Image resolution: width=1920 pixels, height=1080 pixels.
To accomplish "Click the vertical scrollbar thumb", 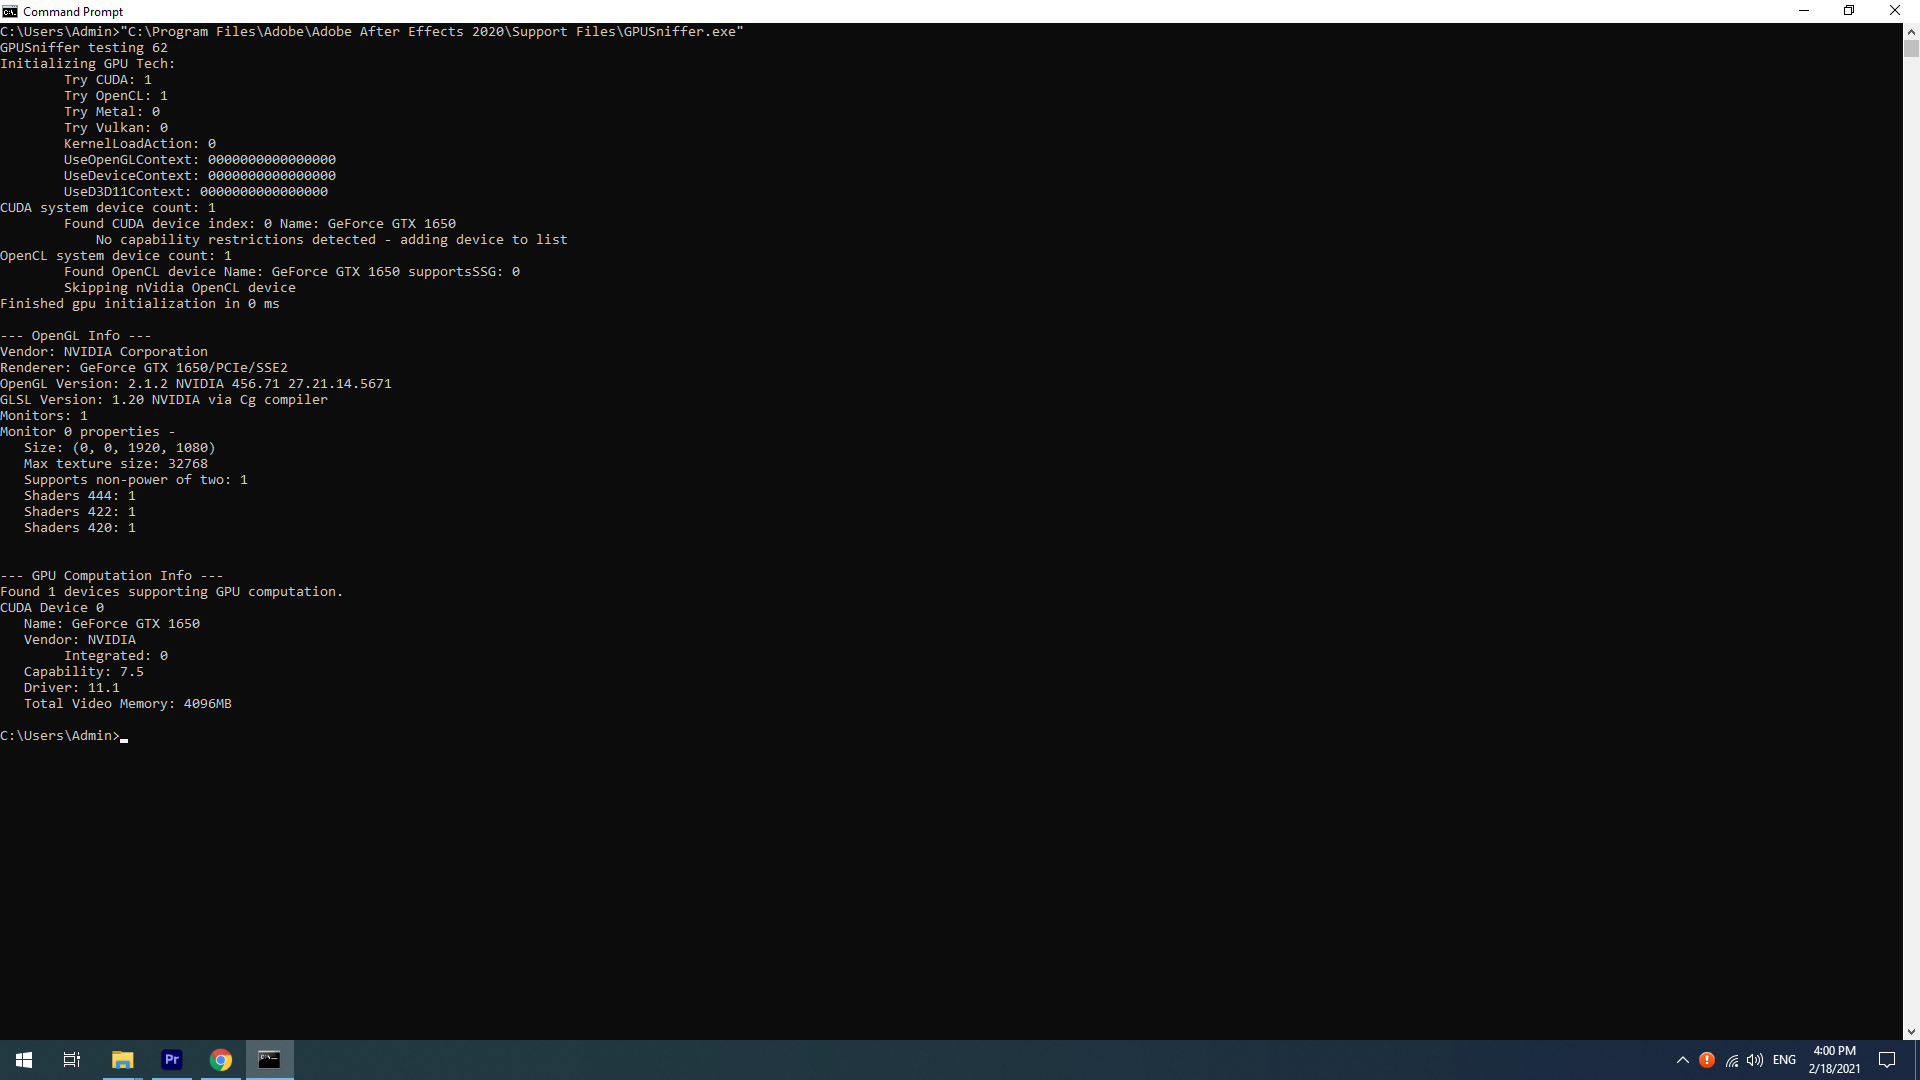I will coord(1911,49).
